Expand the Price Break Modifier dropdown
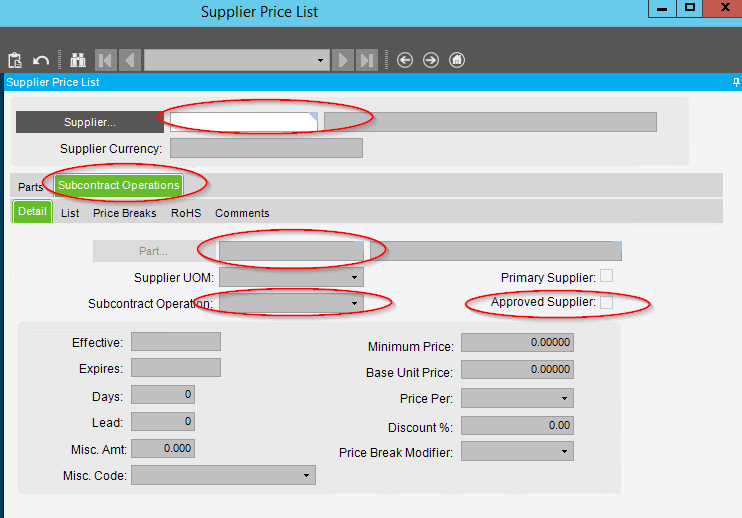This screenshot has height=518, width=742. [x=564, y=451]
